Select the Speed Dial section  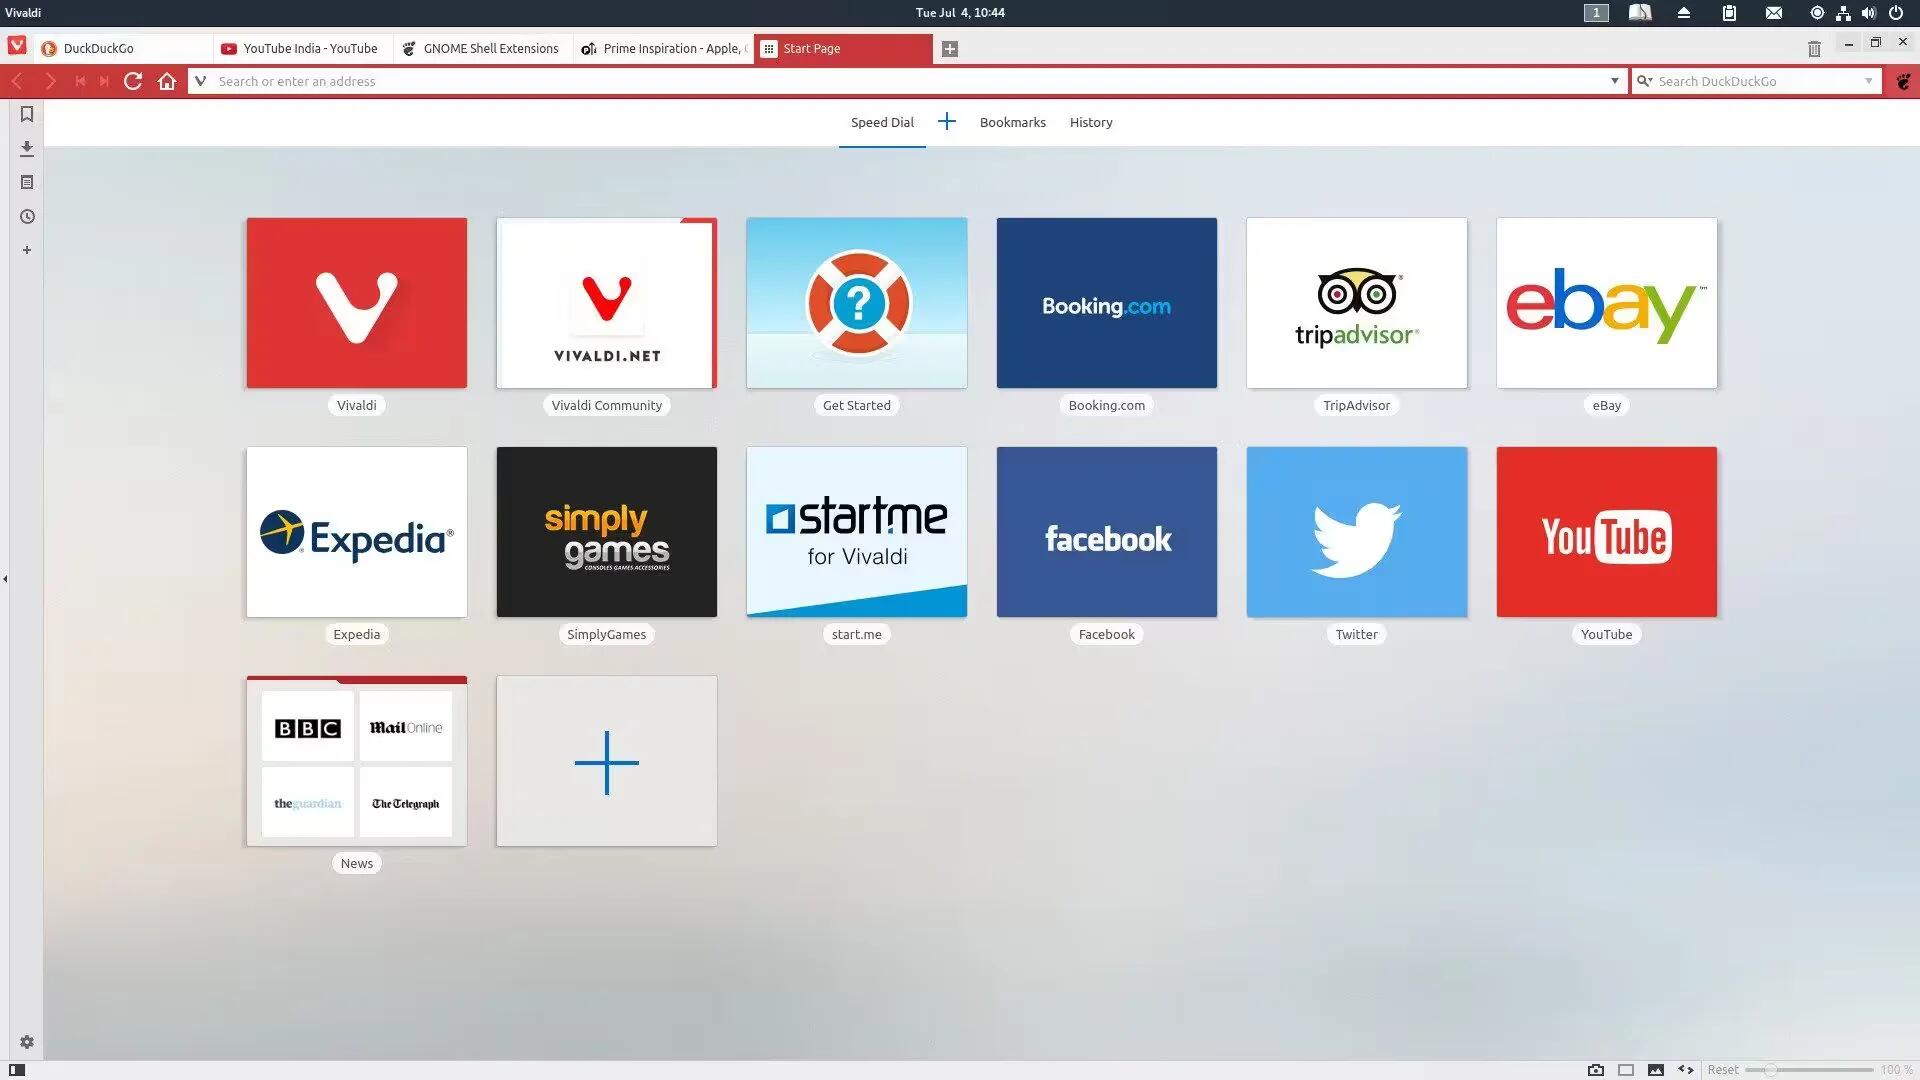882,122
